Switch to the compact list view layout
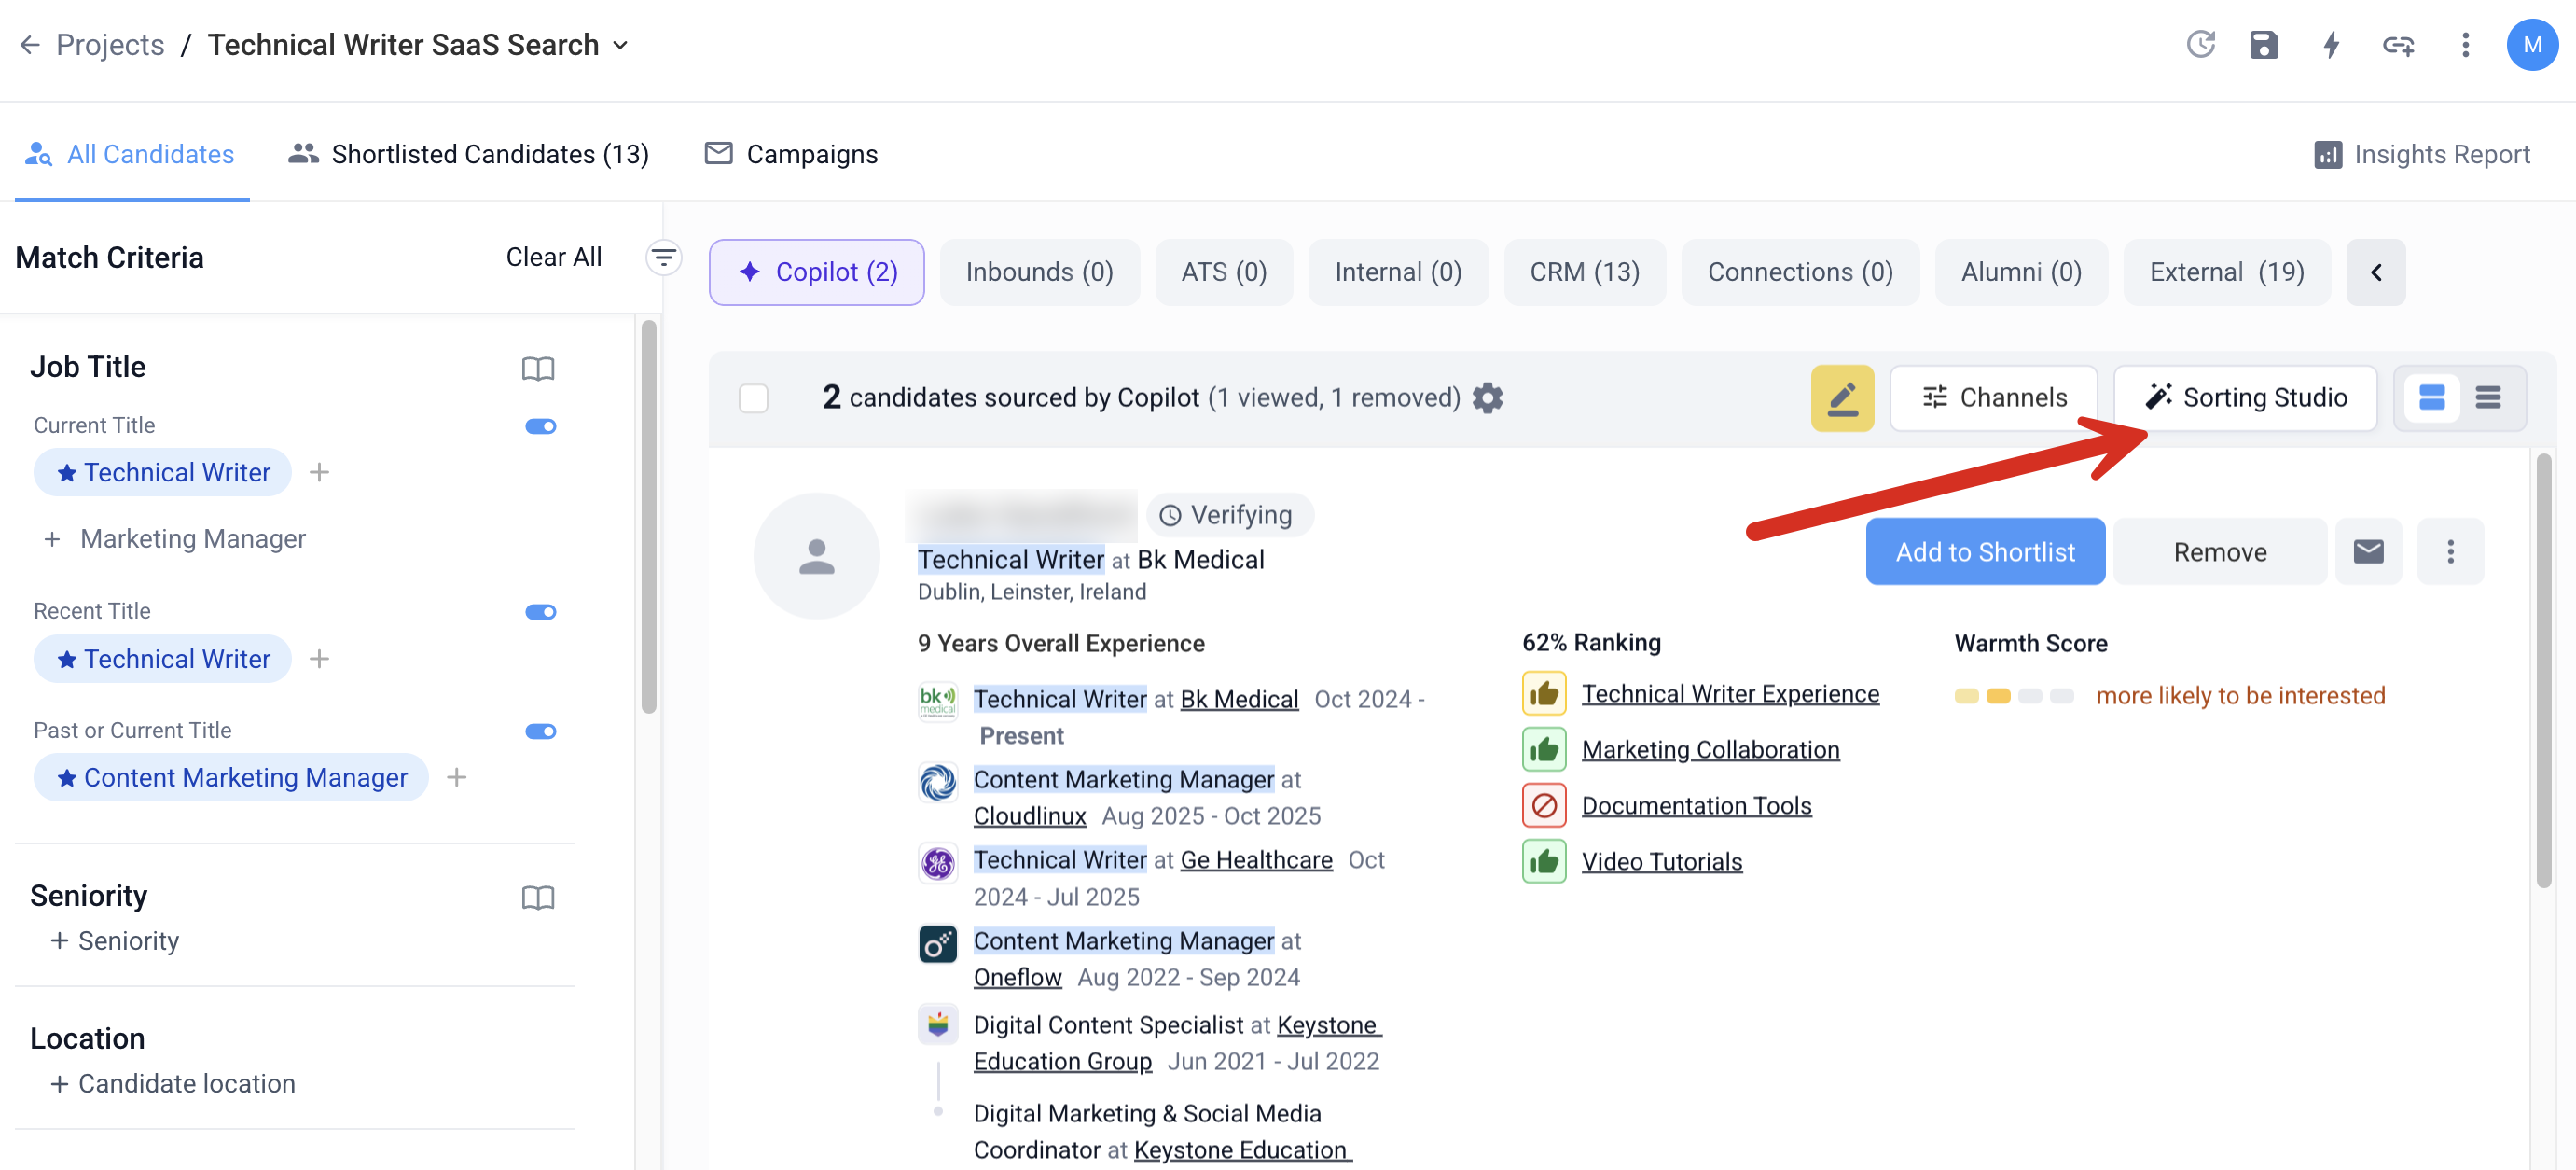Viewport: 2576px width, 1170px height. click(2488, 398)
